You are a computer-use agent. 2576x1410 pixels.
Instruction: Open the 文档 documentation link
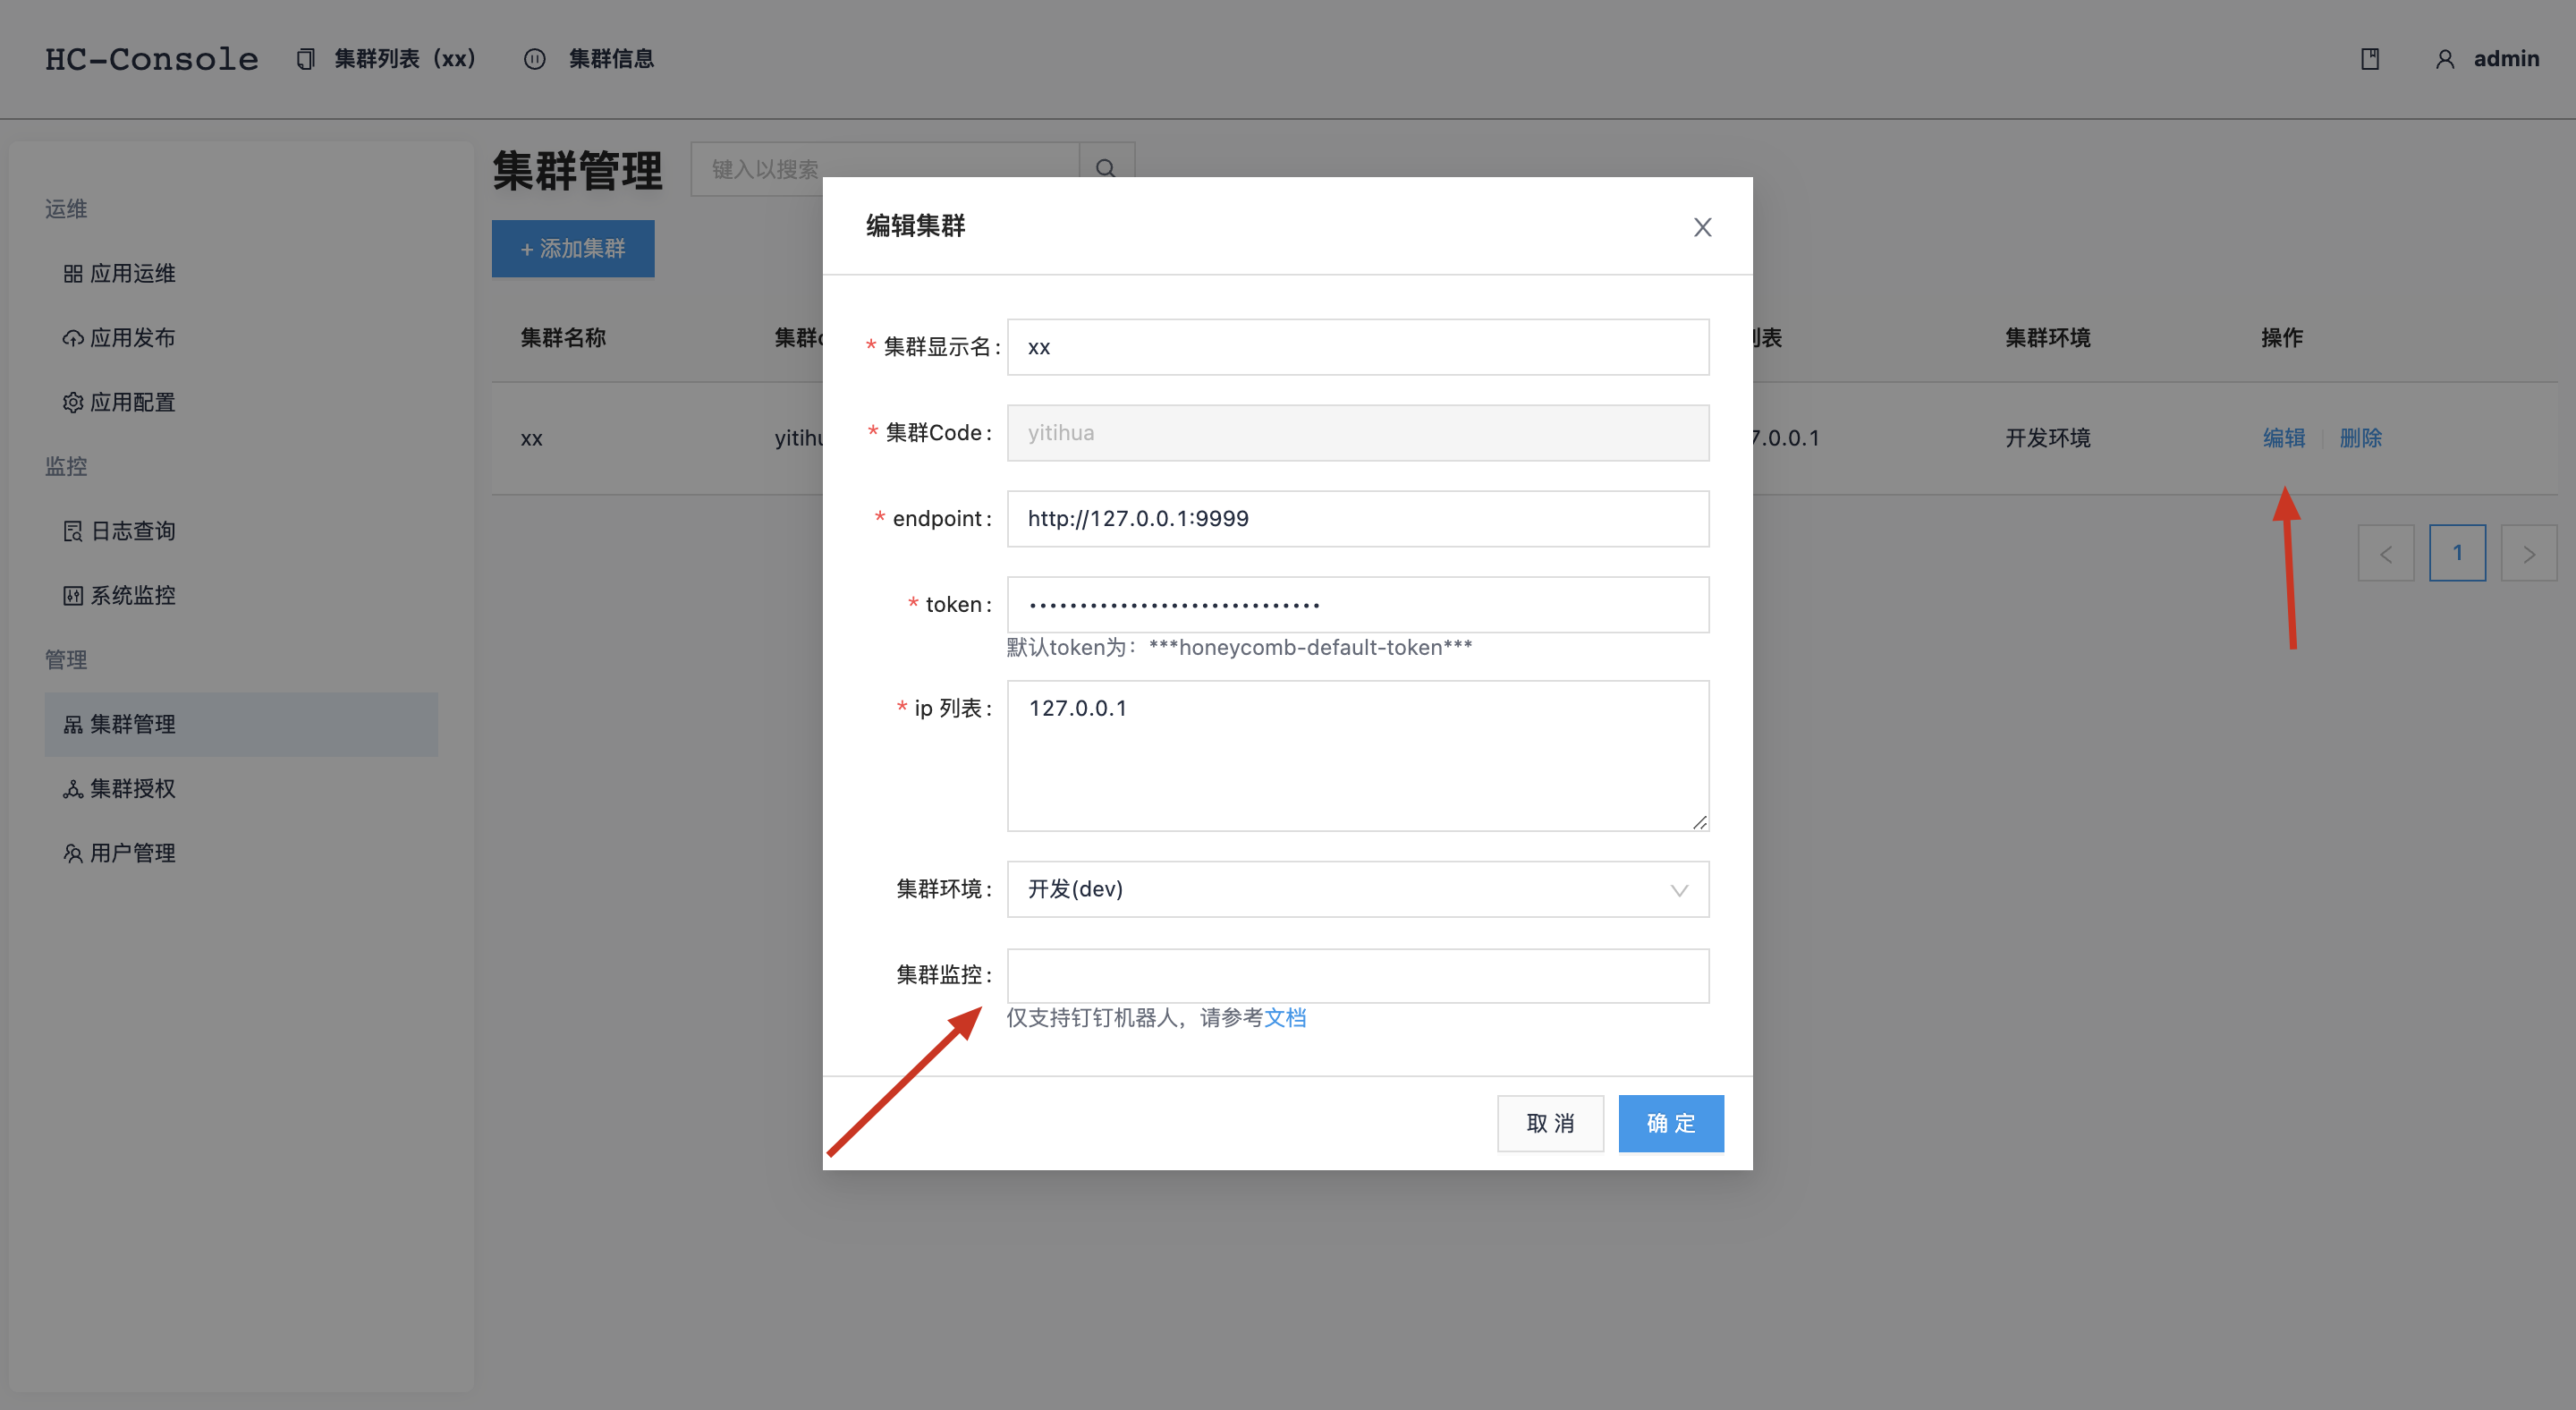[1285, 1017]
